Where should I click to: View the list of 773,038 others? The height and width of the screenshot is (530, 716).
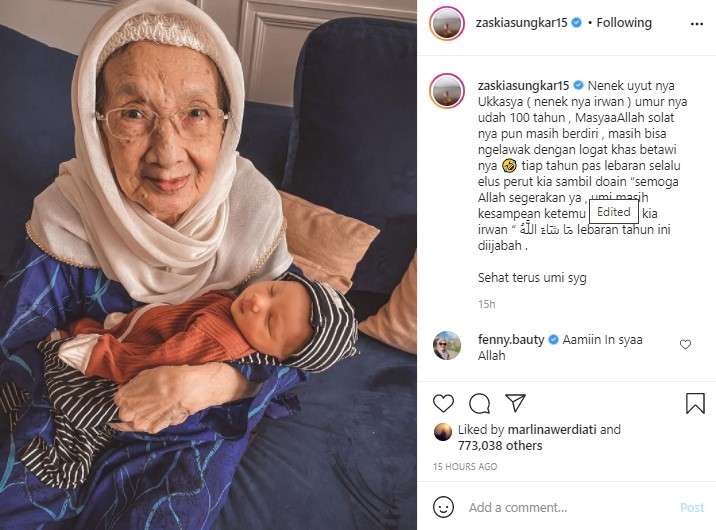[x=500, y=446]
